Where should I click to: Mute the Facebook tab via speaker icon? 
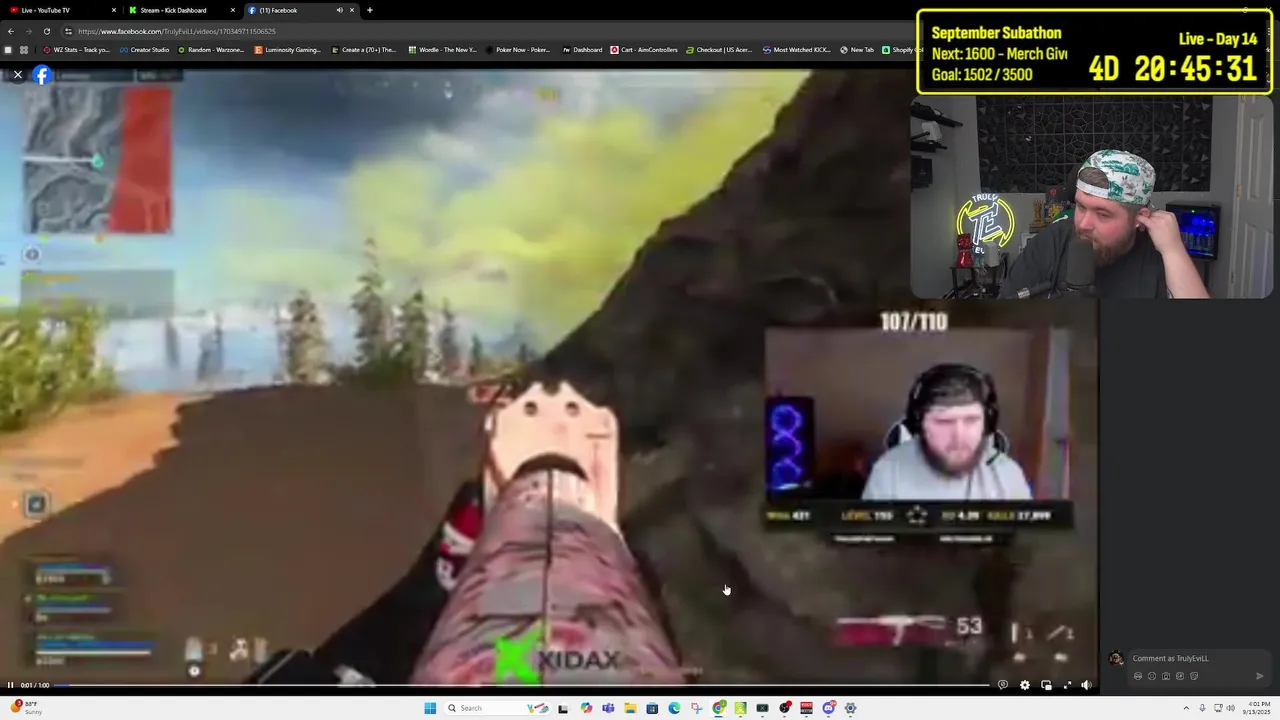(339, 10)
